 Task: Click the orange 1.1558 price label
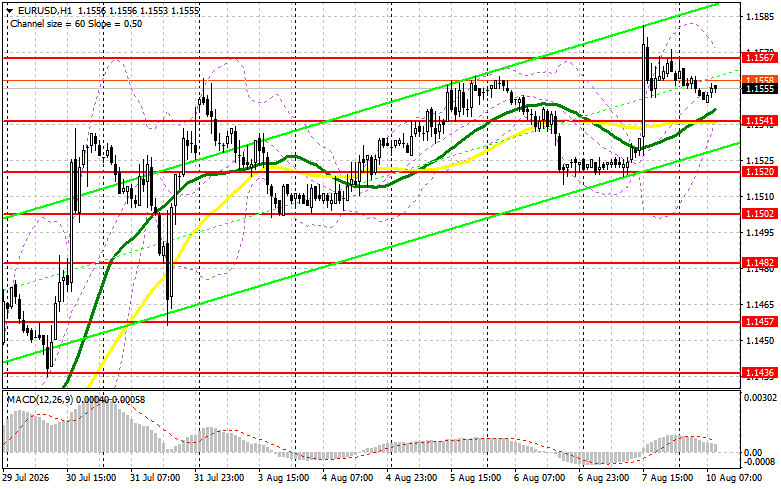tap(759, 80)
